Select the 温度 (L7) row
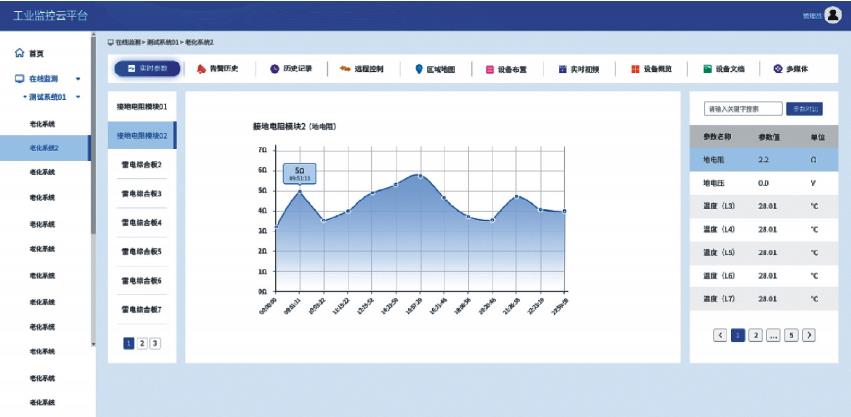The image size is (851, 417). pyautogui.click(x=764, y=299)
